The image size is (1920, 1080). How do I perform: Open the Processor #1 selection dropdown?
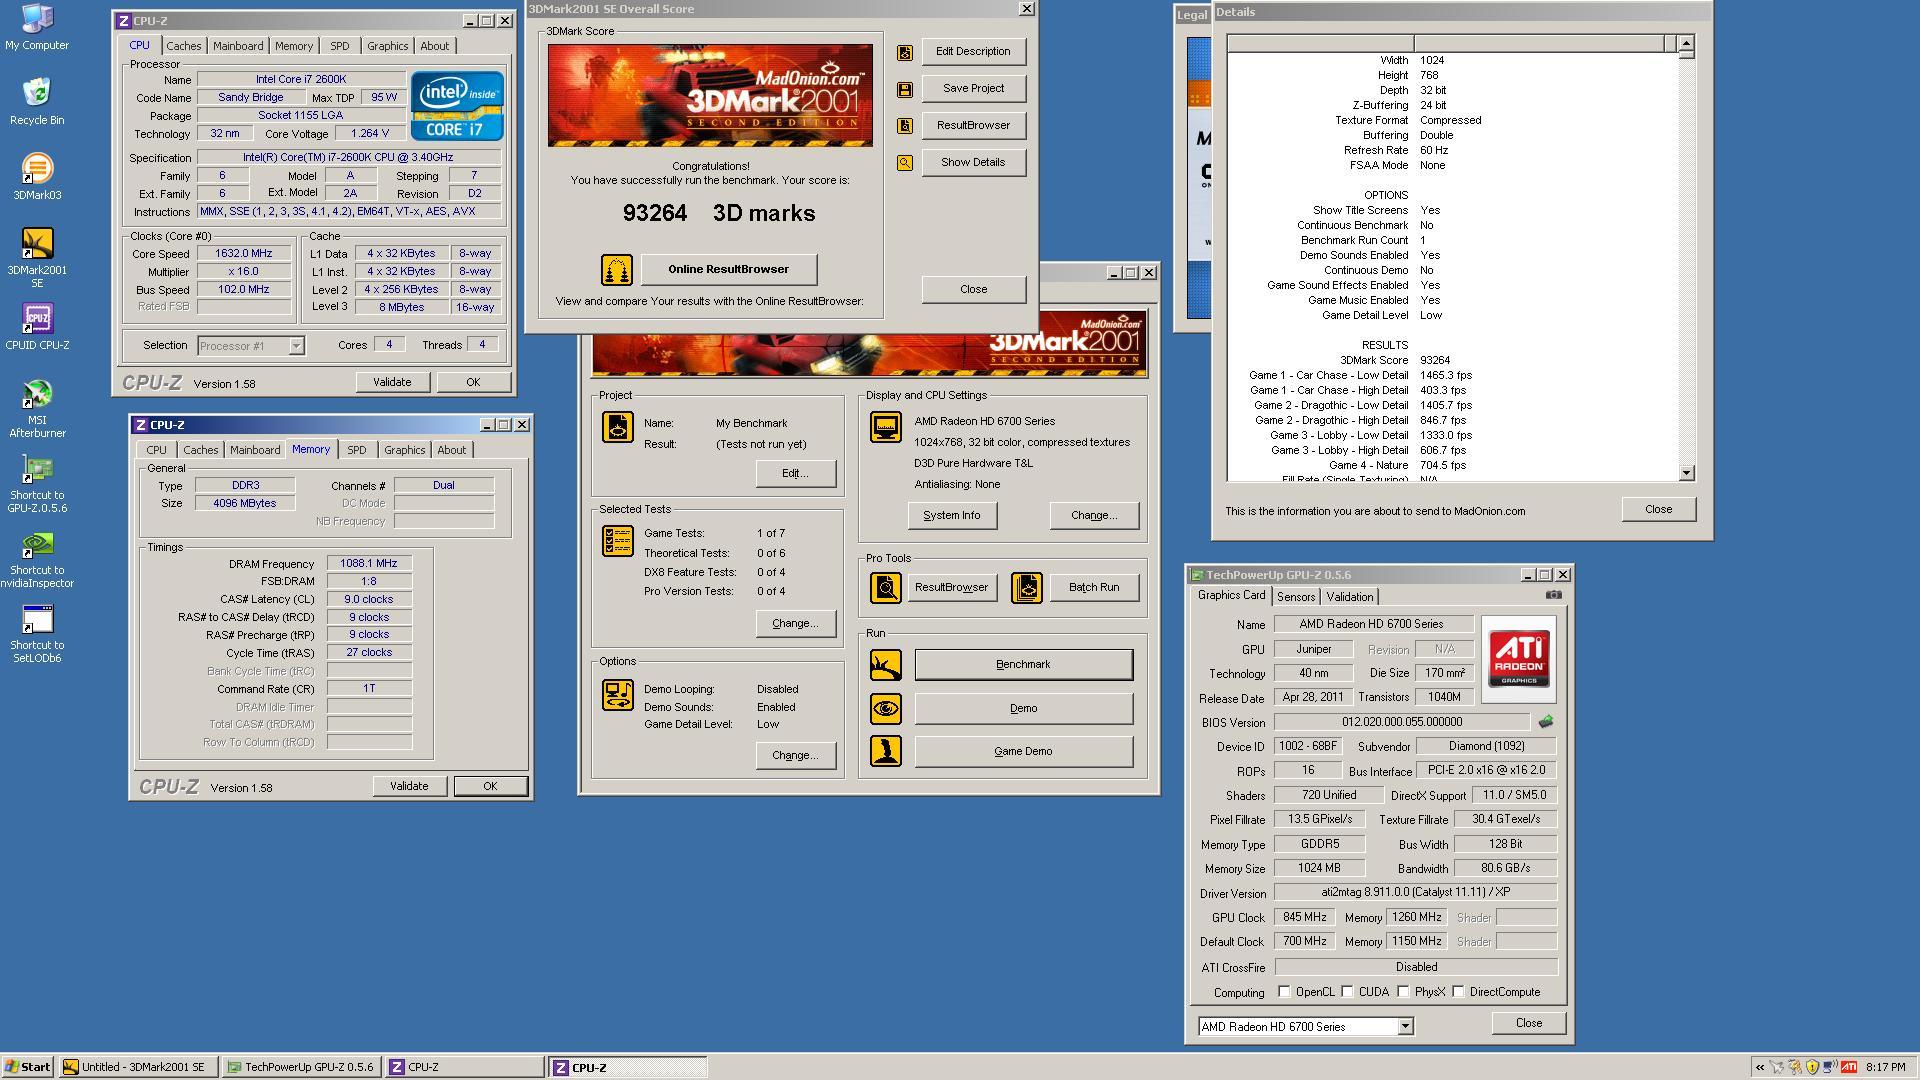pos(296,346)
